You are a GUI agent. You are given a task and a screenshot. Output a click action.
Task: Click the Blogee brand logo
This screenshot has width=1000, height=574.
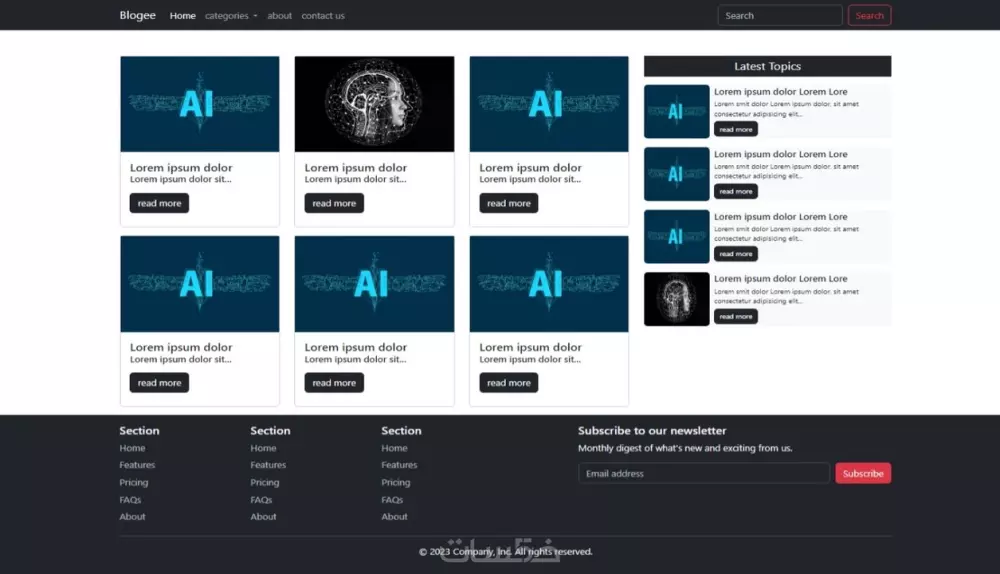coord(137,15)
